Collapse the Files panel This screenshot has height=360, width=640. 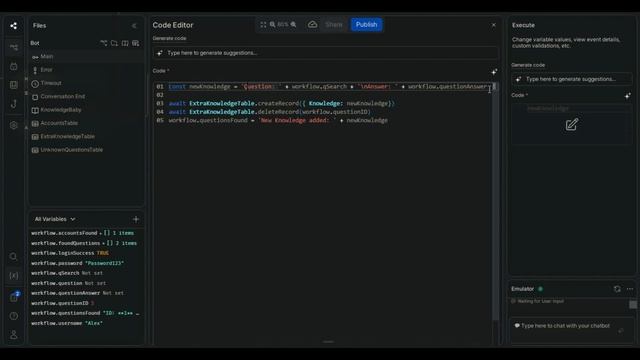[x=134, y=26]
